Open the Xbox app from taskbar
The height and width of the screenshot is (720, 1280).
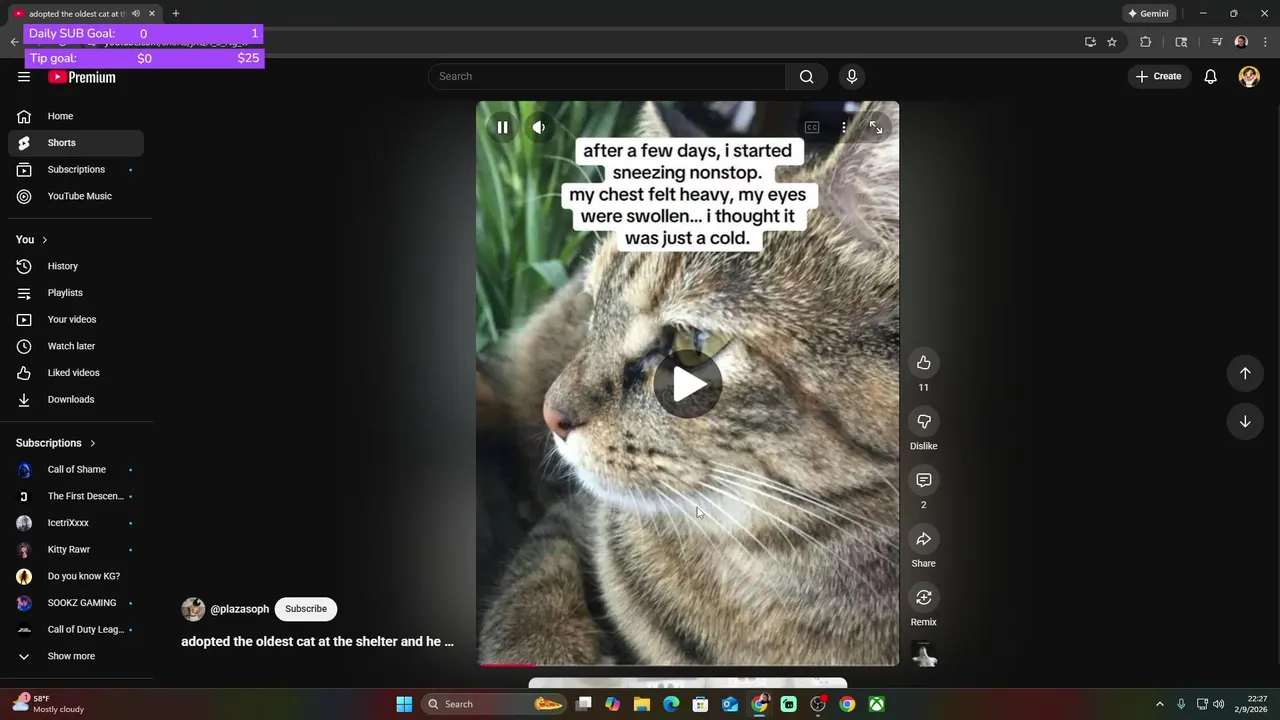[x=876, y=704]
